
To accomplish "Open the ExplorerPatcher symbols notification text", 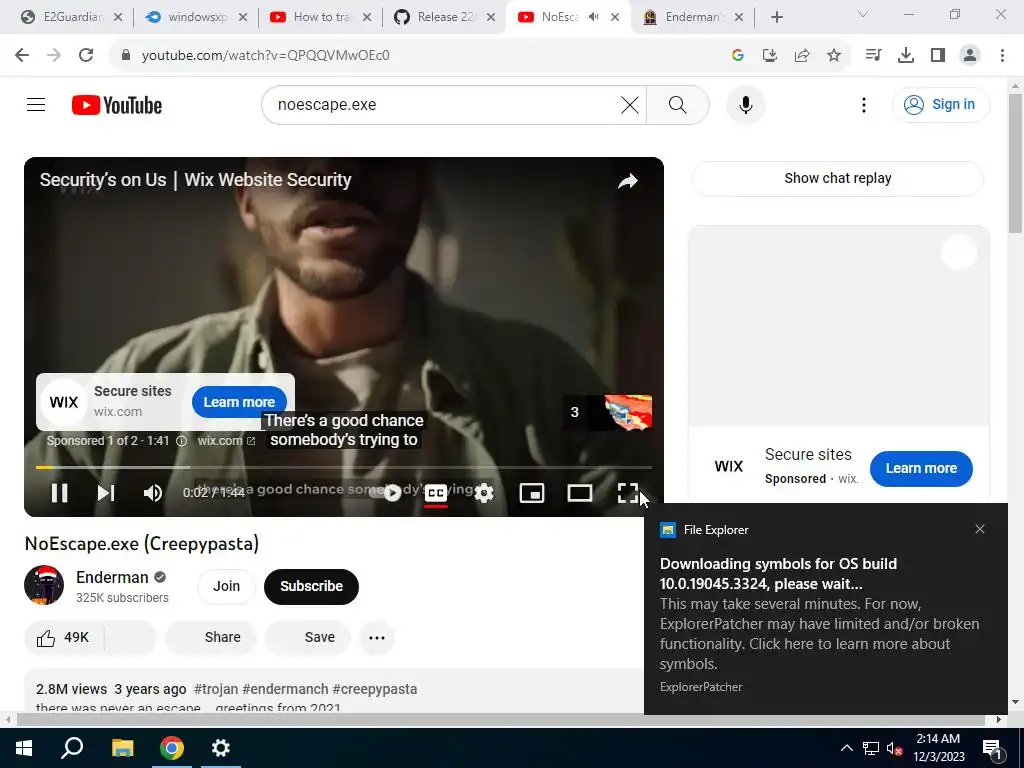I will tap(820, 614).
